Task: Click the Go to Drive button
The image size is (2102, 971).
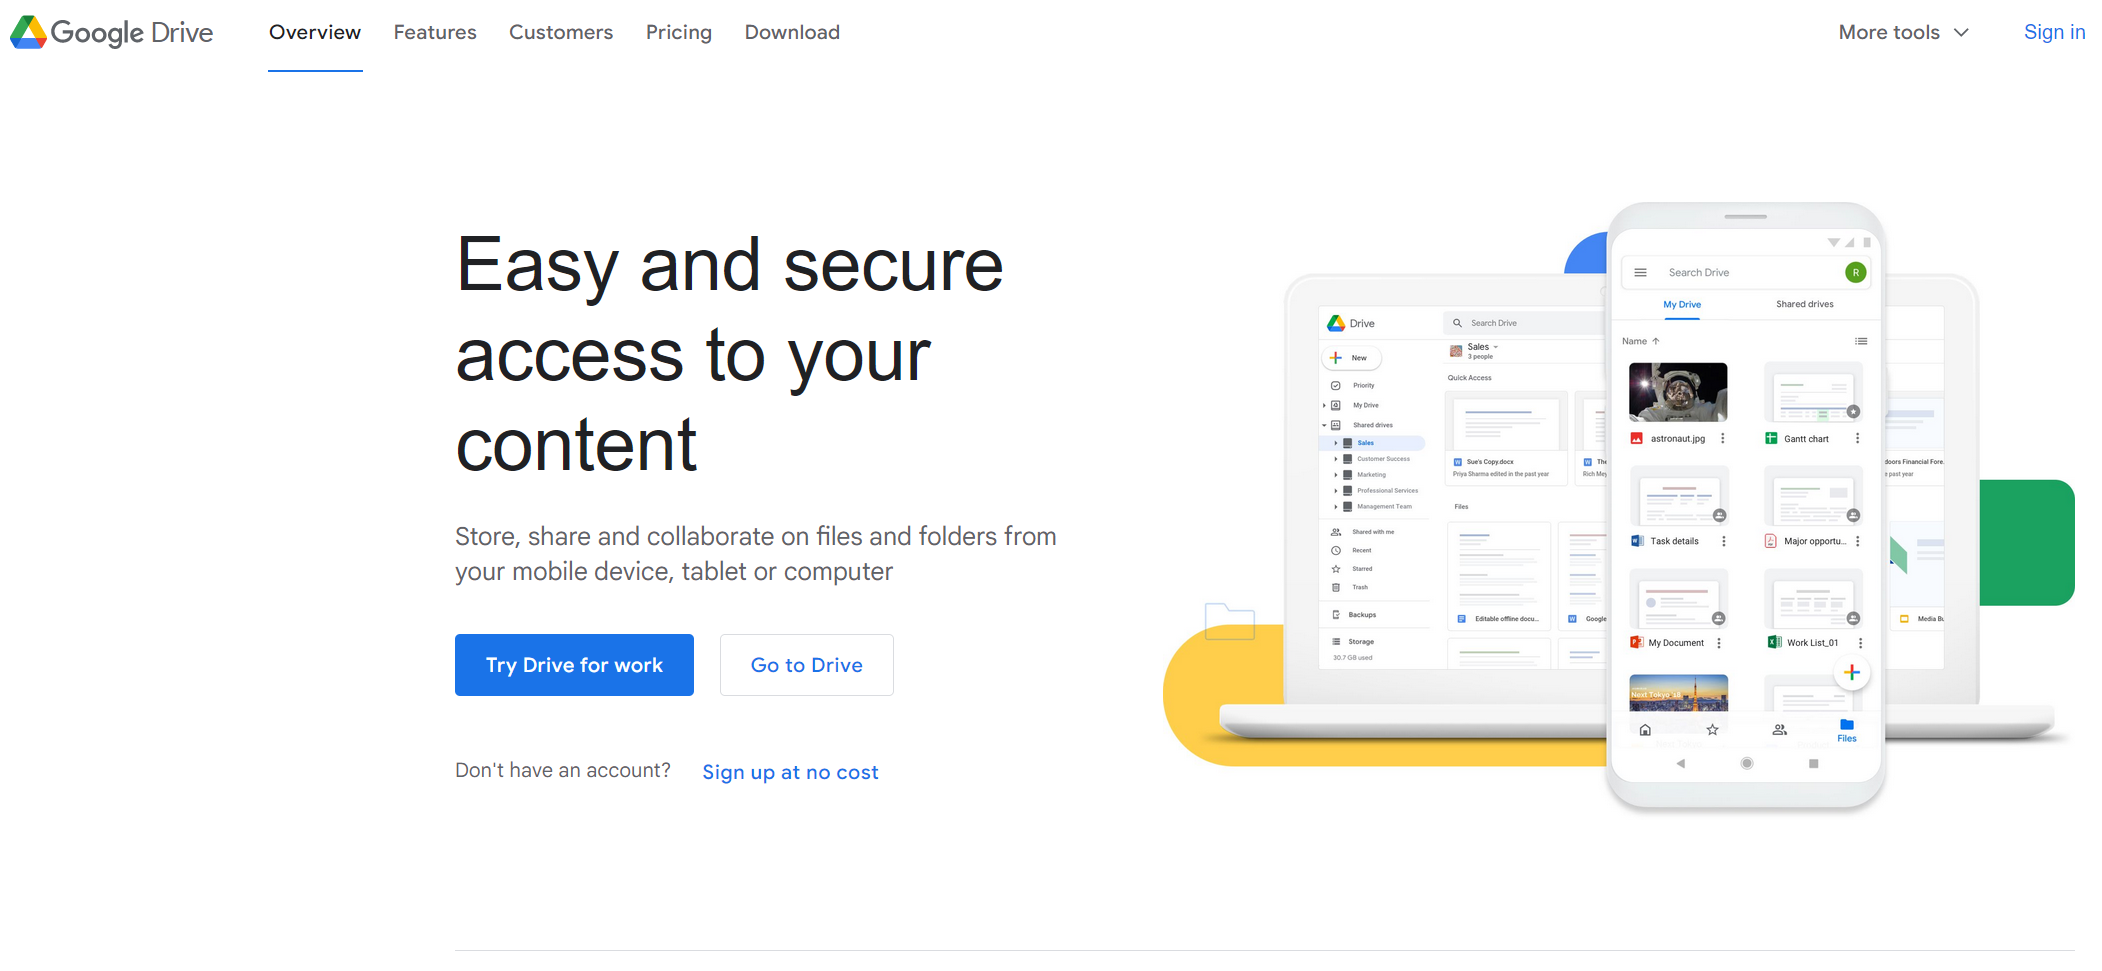Action: [806, 665]
